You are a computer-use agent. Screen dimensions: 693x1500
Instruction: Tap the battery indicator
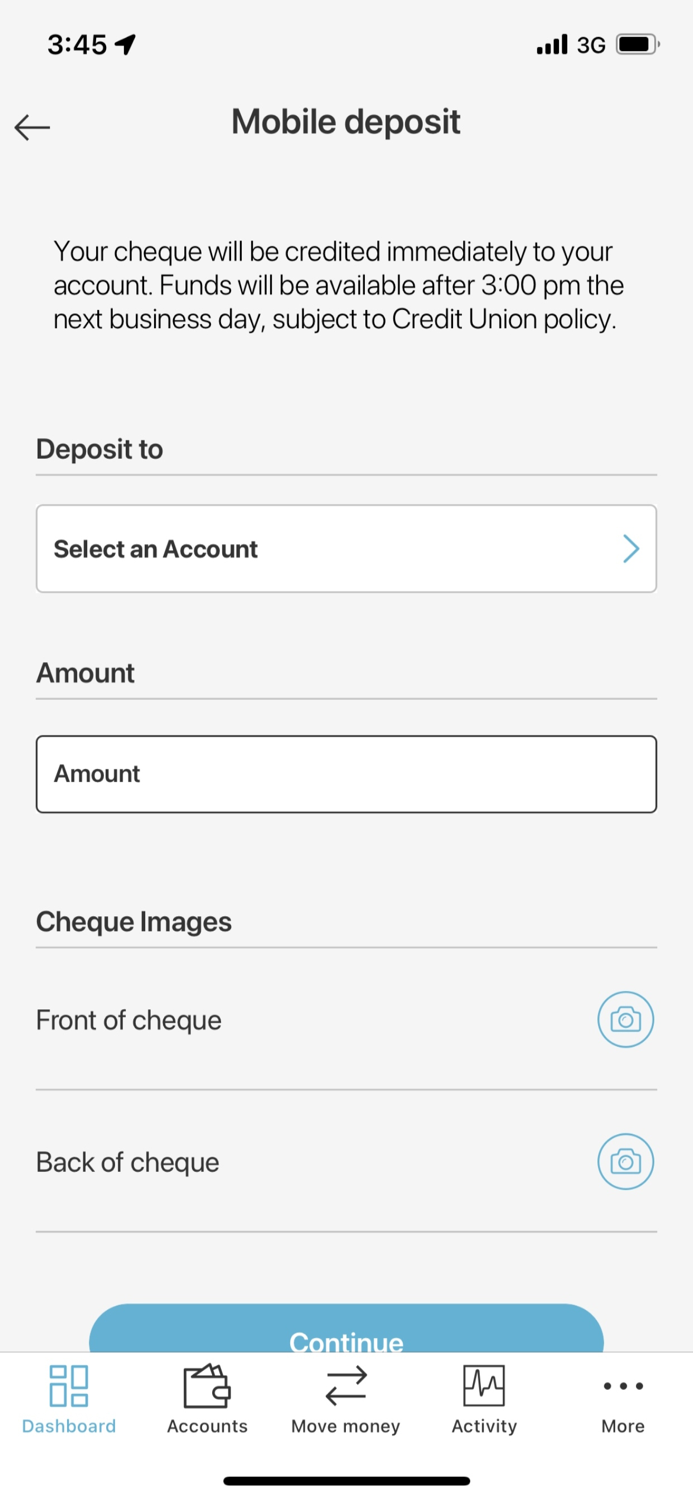(635, 44)
